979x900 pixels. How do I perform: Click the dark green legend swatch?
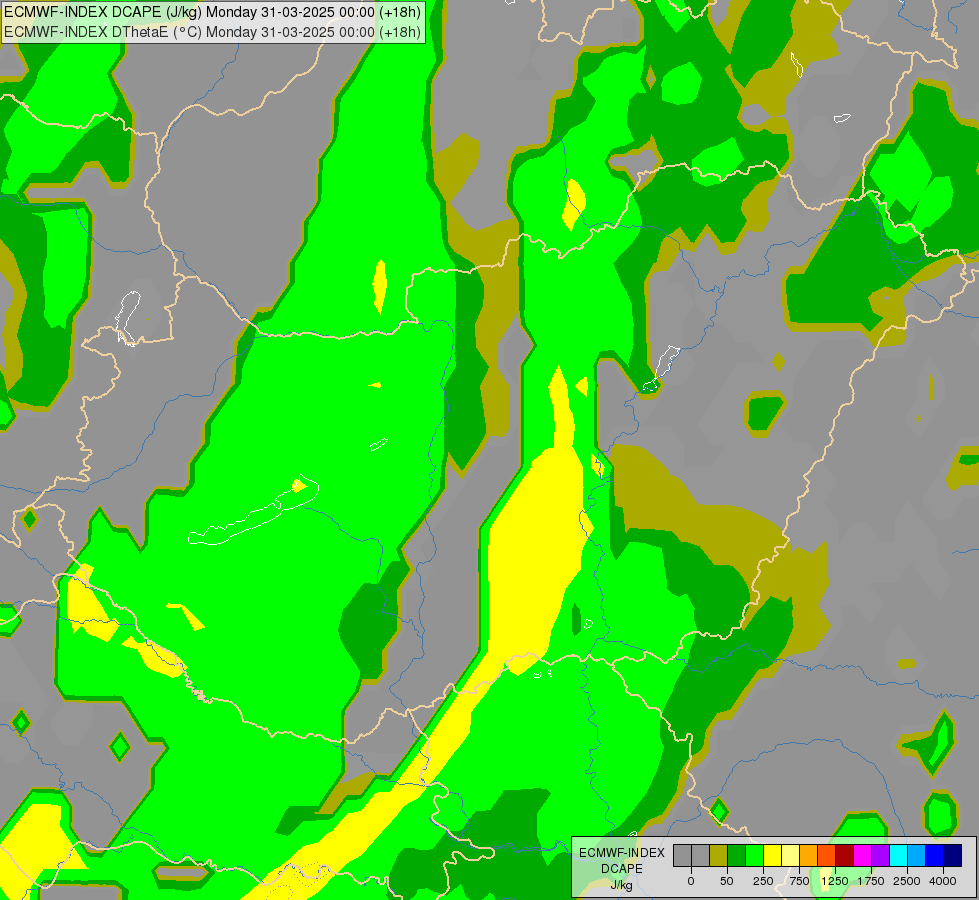[x=737, y=855]
